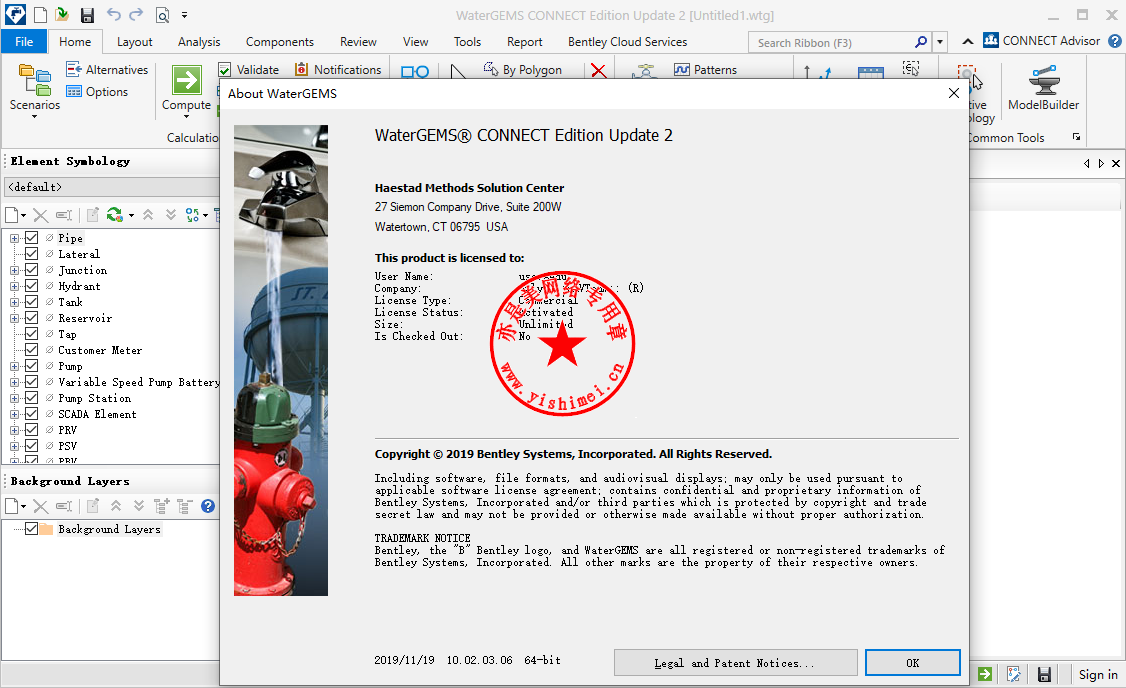
Task: Toggle the Pipe symbology checkbox
Action: pyautogui.click(x=32, y=238)
